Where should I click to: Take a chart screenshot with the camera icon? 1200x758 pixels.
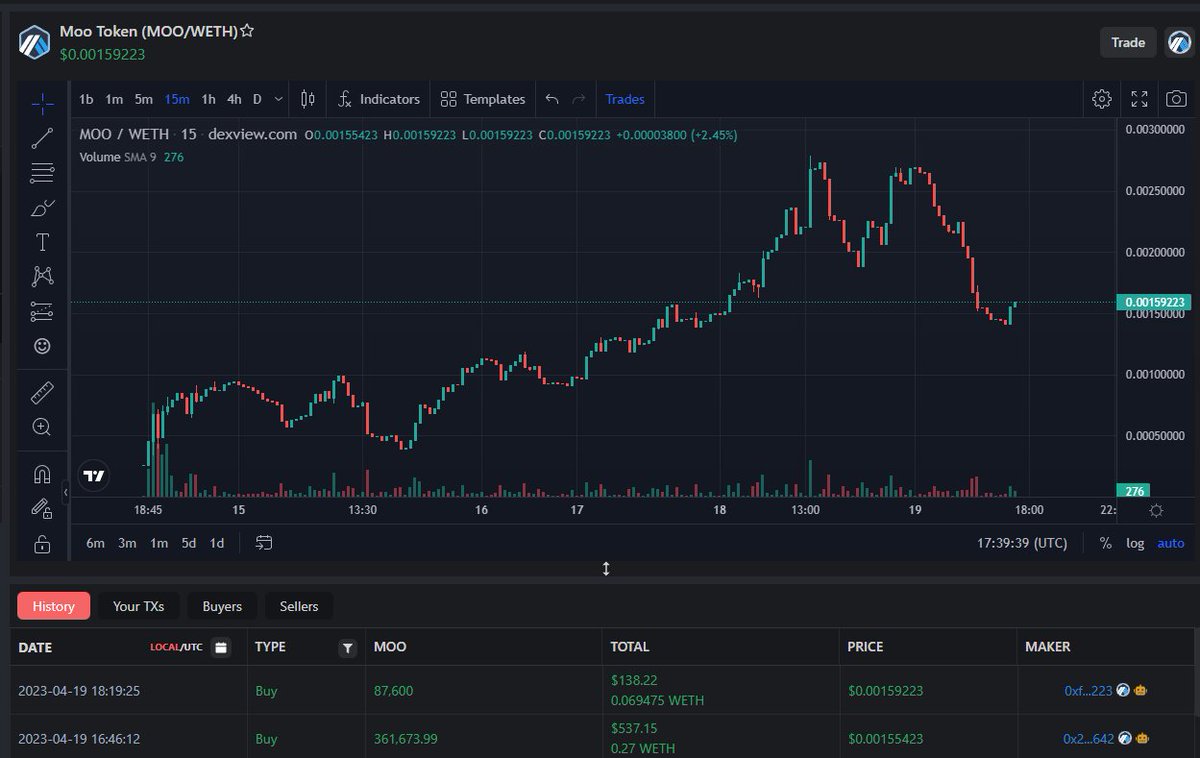[x=1176, y=99]
